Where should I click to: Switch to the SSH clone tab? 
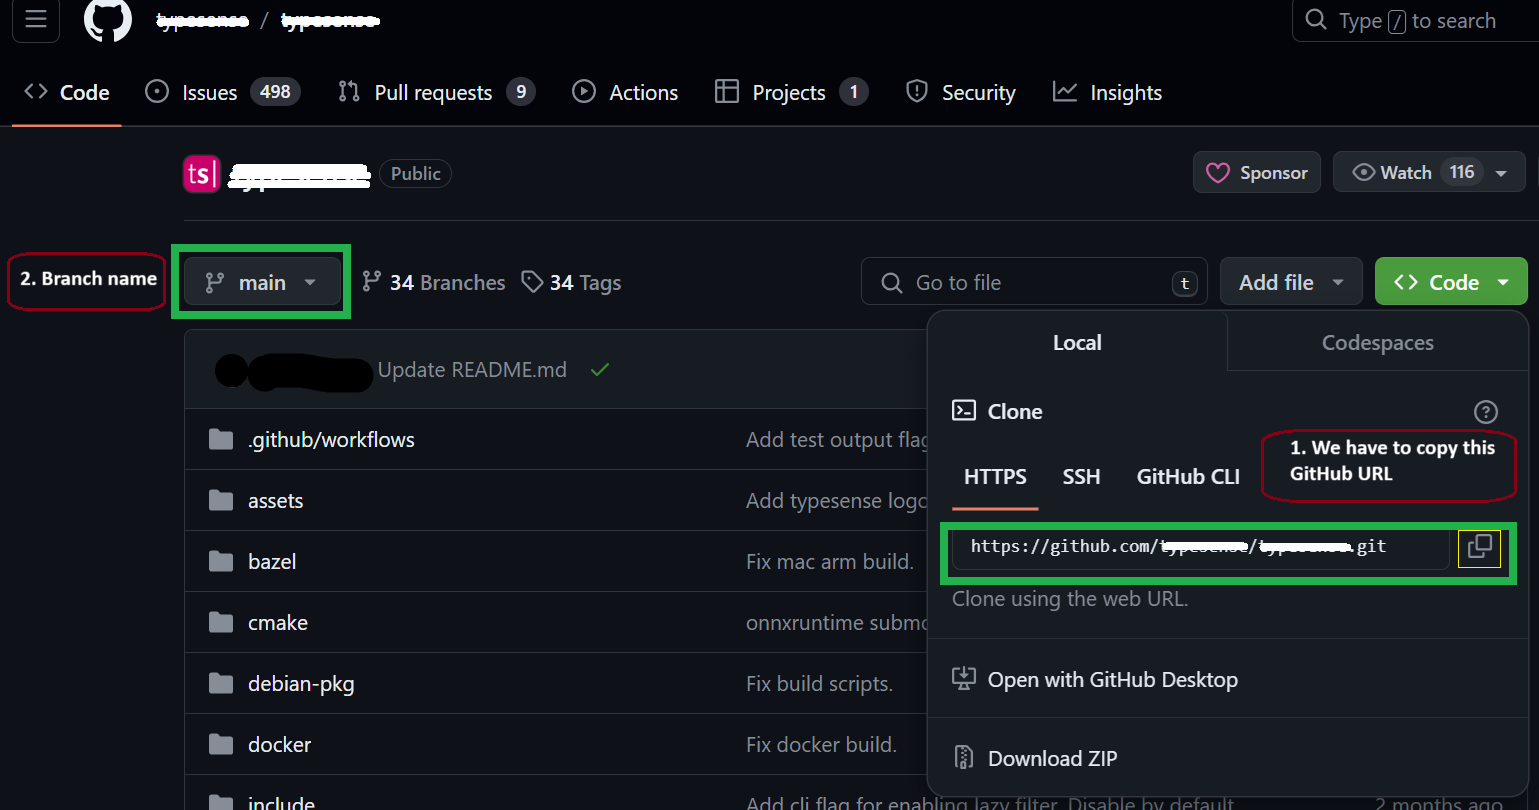tap(1081, 477)
